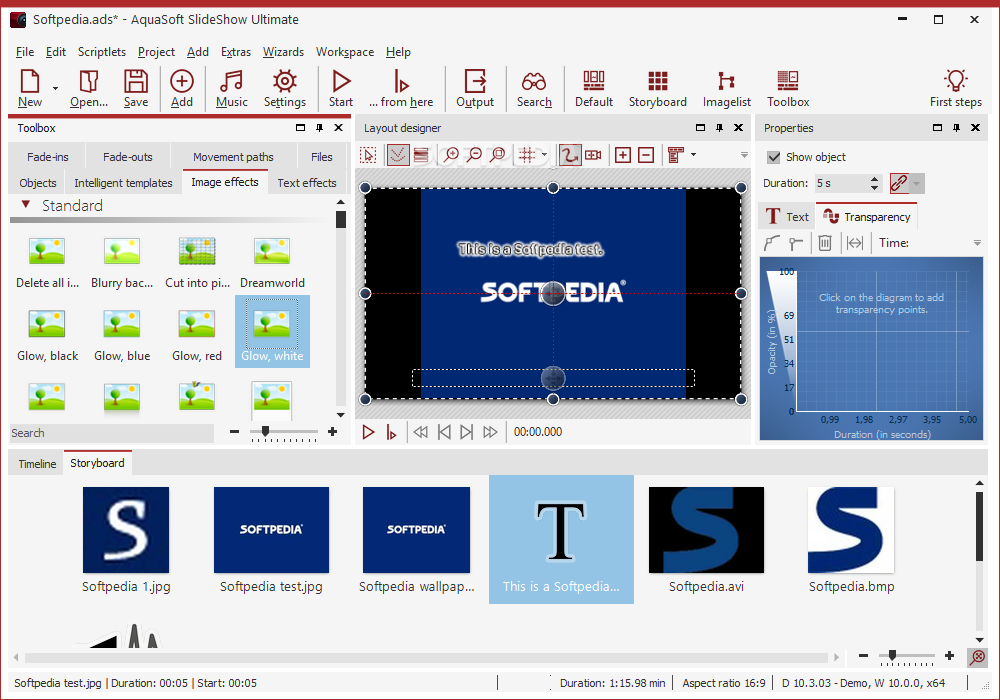The image size is (1000, 700).
Task: Skip to the next frame in the preview controls
Action: click(x=466, y=432)
